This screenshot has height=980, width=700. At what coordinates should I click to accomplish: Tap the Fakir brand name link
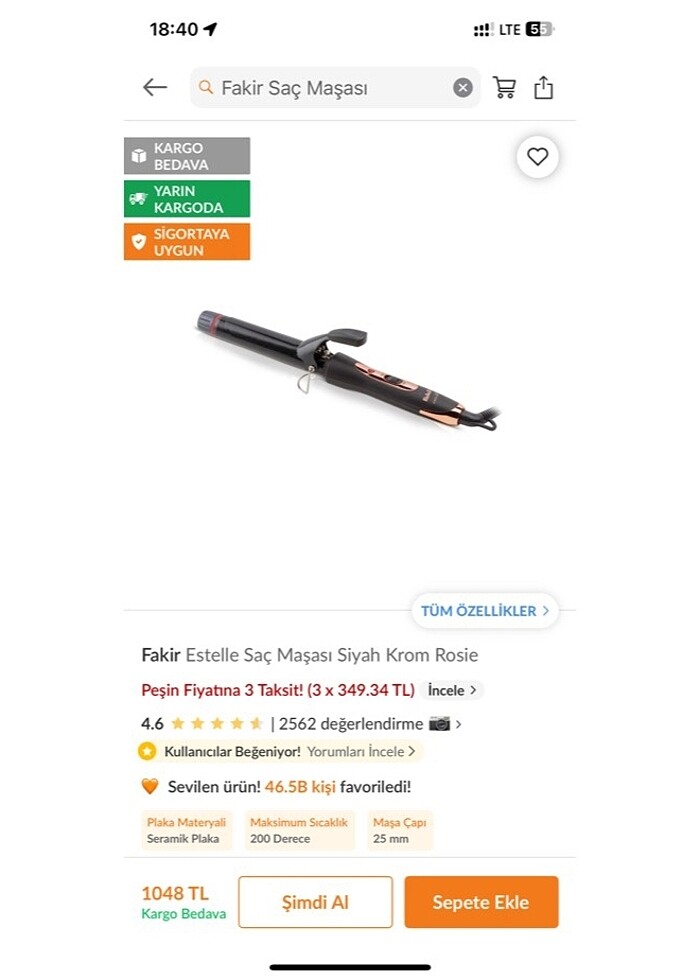tap(161, 655)
